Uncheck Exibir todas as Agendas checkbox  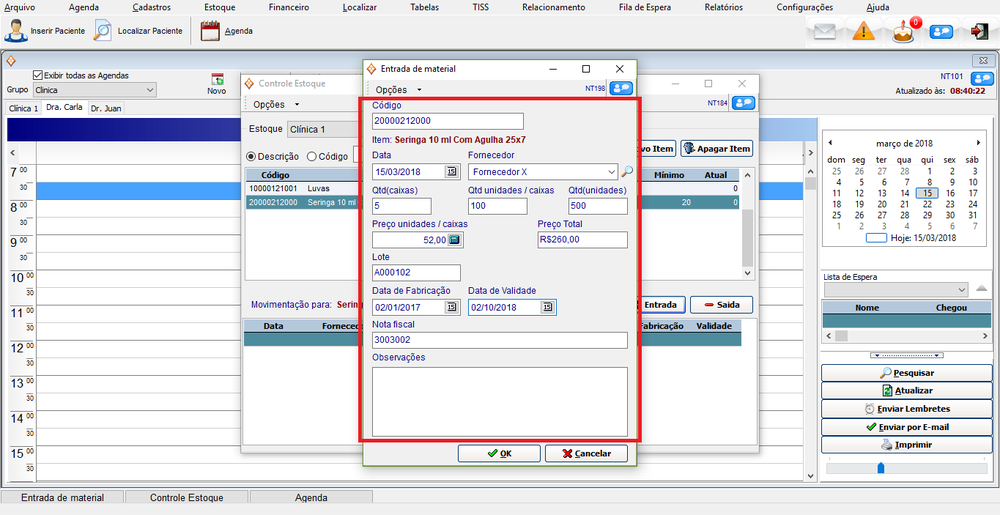[x=38, y=75]
